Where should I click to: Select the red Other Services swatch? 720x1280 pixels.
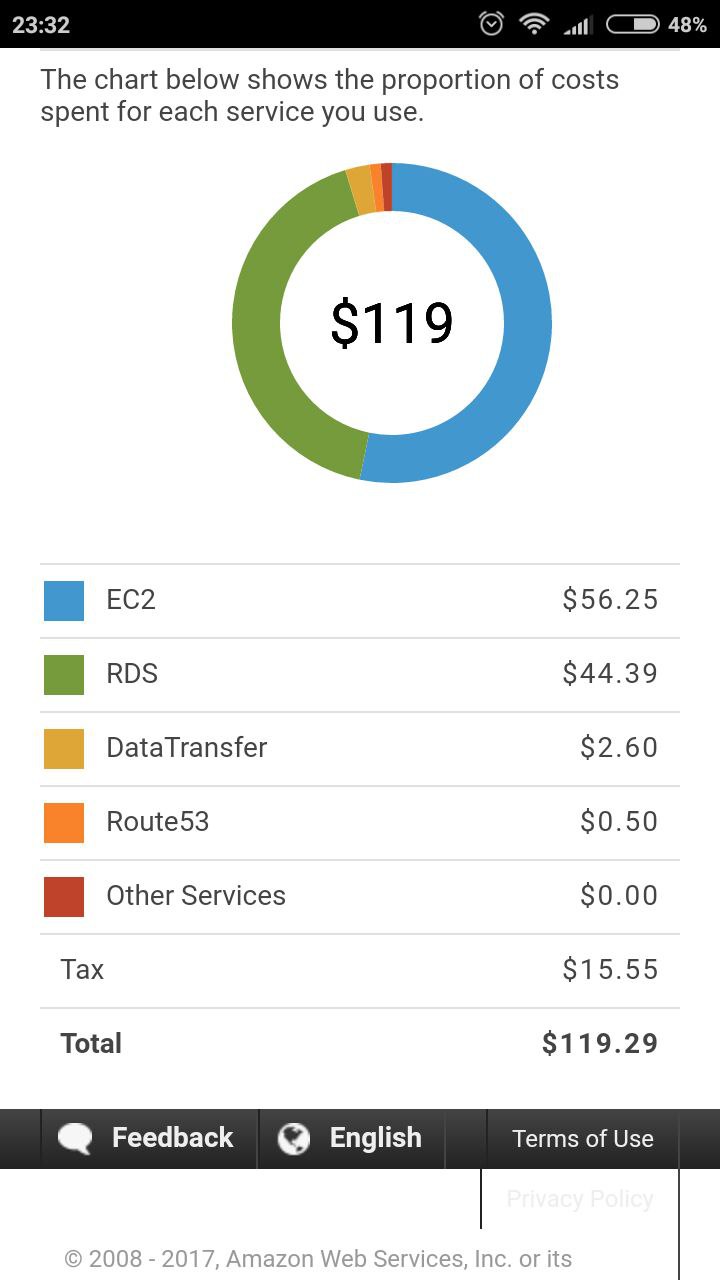[x=64, y=897]
